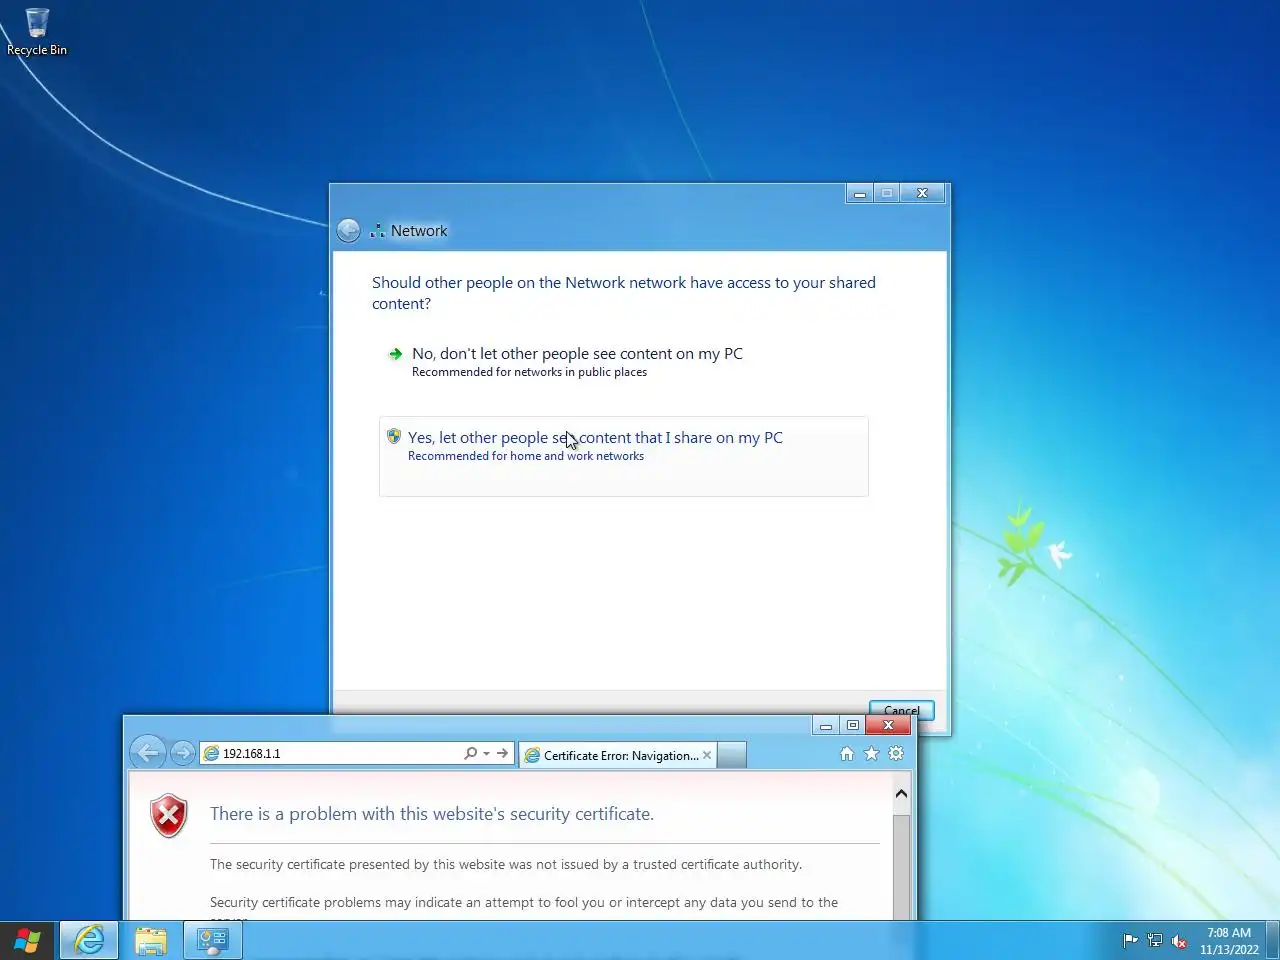1280x960 pixels.
Task: Click the Internet Explorer page icon in address bar
Action: coord(212,753)
